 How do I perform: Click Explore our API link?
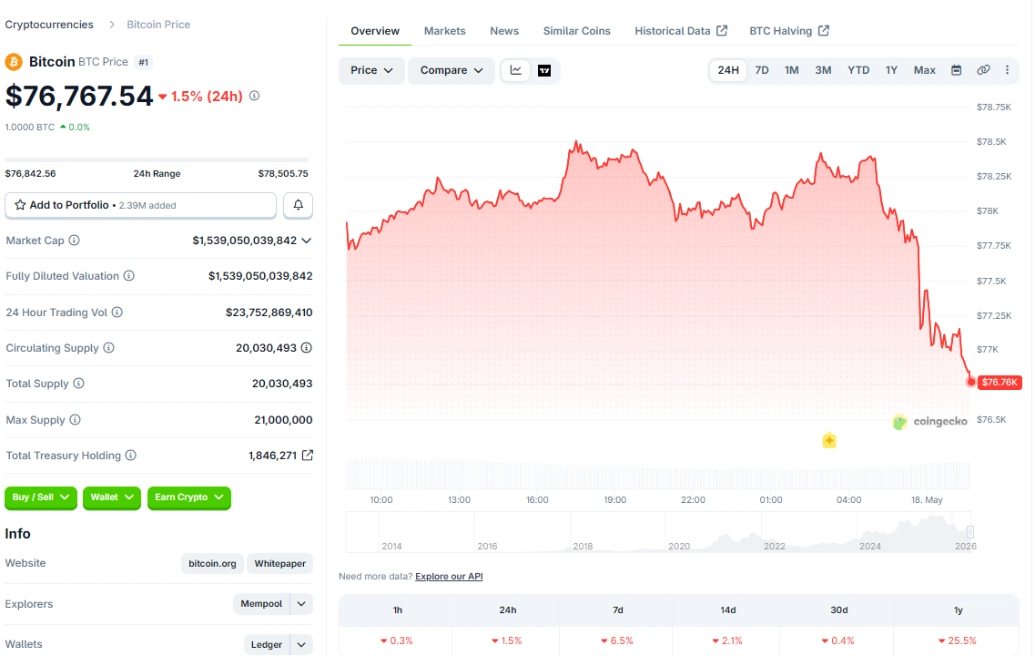pos(449,577)
